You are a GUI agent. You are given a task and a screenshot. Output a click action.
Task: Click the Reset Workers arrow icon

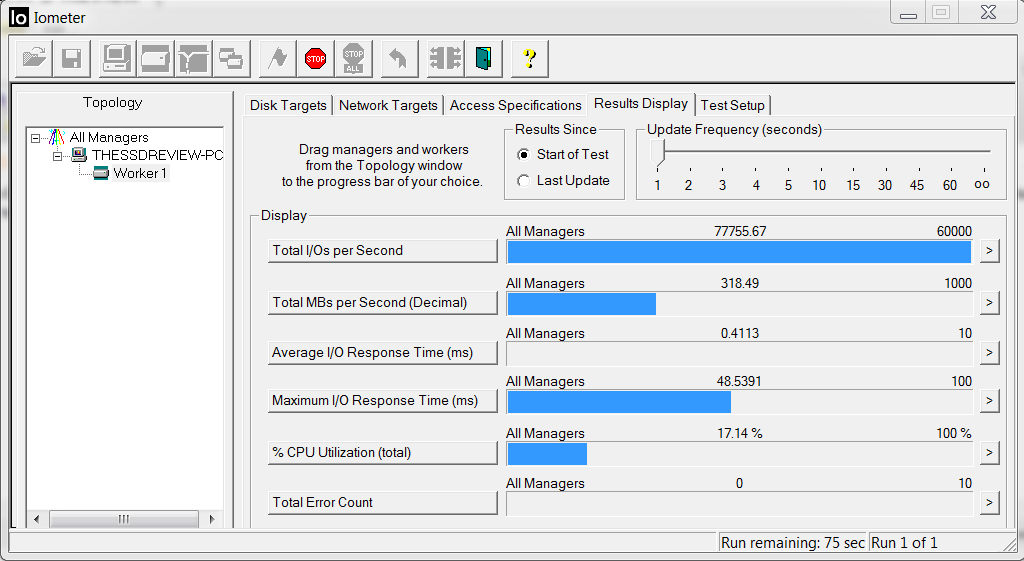397,59
